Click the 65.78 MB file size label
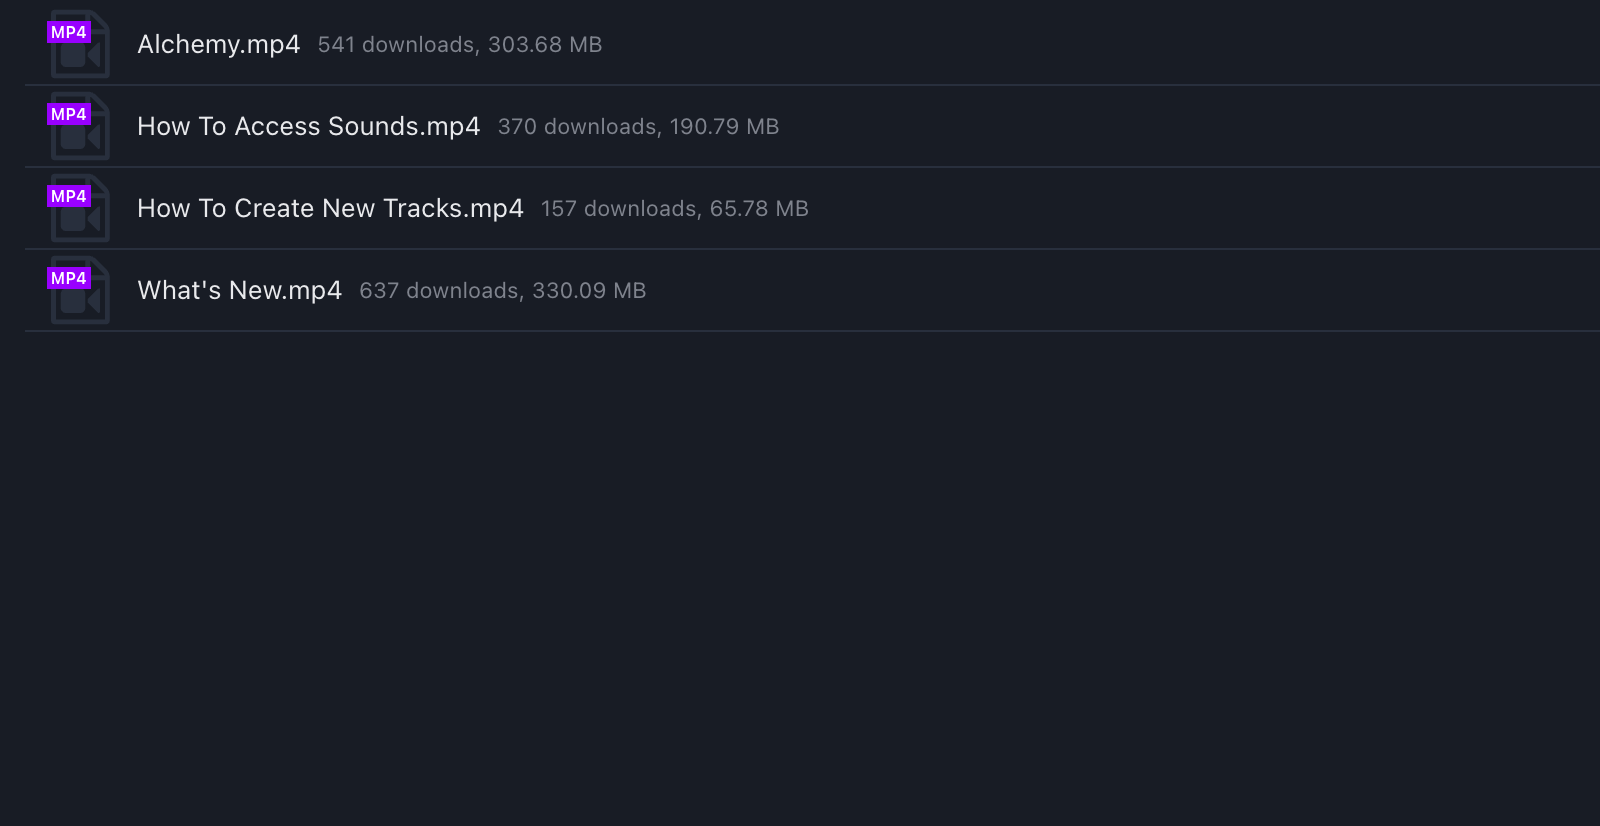The width and height of the screenshot is (1600, 826). tap(759, 209)
